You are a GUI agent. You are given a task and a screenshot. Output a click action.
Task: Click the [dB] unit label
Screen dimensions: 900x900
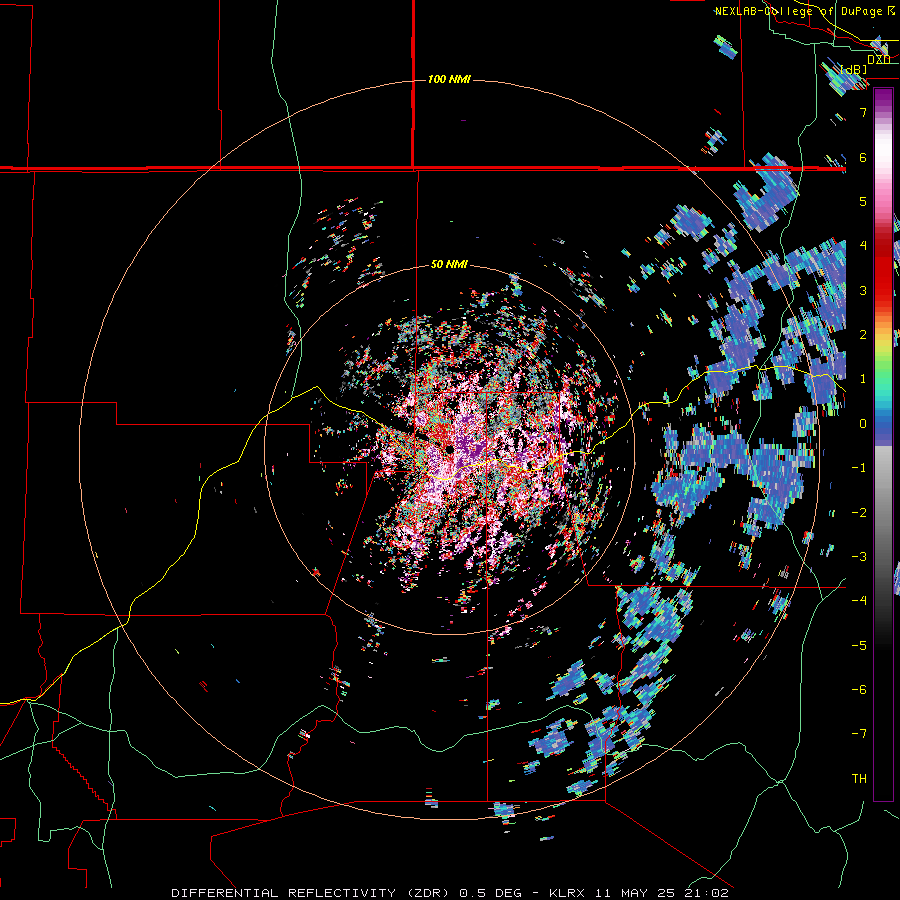click(854, 69)
